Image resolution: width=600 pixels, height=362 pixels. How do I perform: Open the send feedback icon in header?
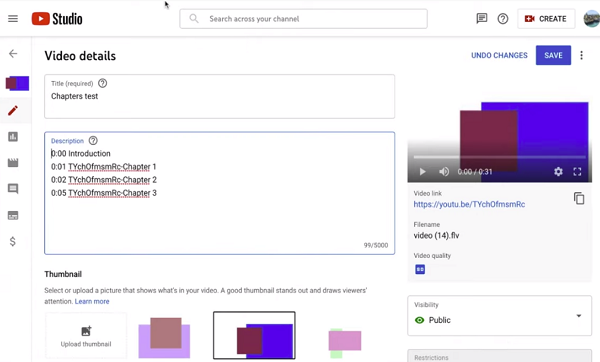(x=482, y=18)
